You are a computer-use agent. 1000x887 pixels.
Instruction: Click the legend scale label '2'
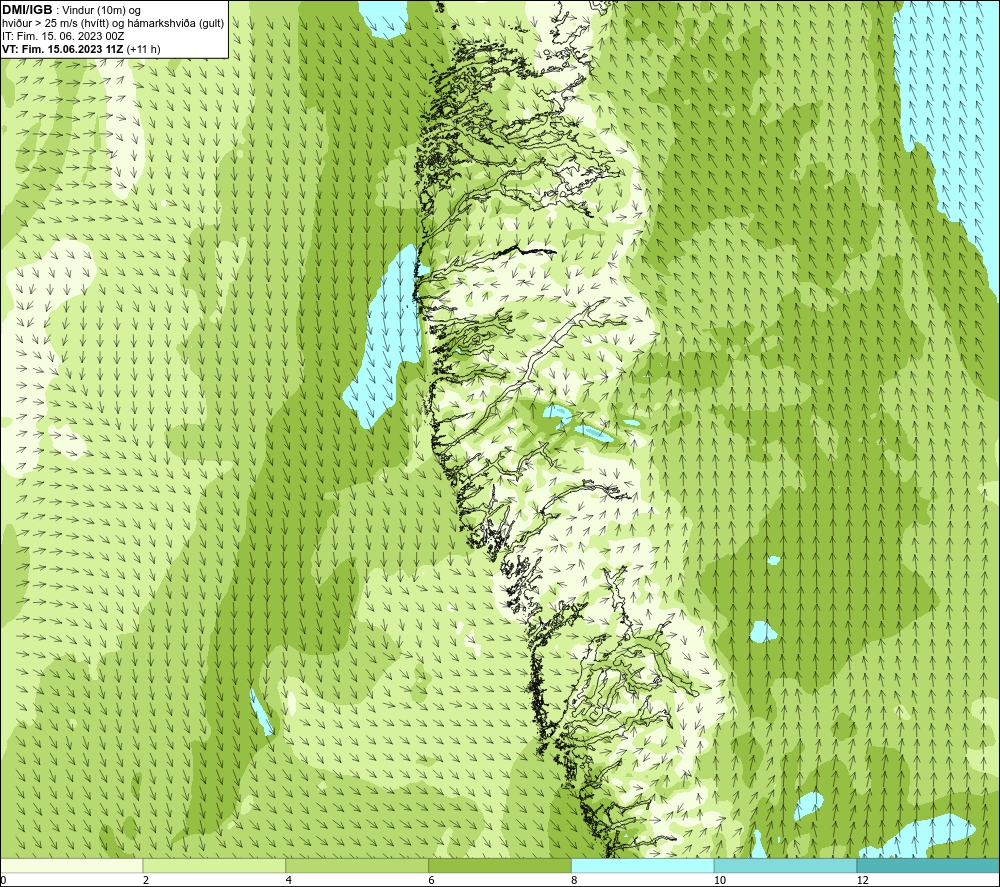pyautogui.click(x=146, y=881)
